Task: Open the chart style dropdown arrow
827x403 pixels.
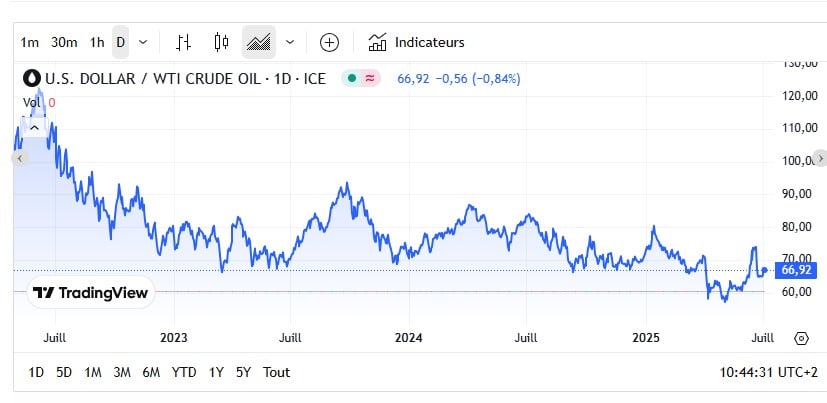Action: click(x=290, y=42)
